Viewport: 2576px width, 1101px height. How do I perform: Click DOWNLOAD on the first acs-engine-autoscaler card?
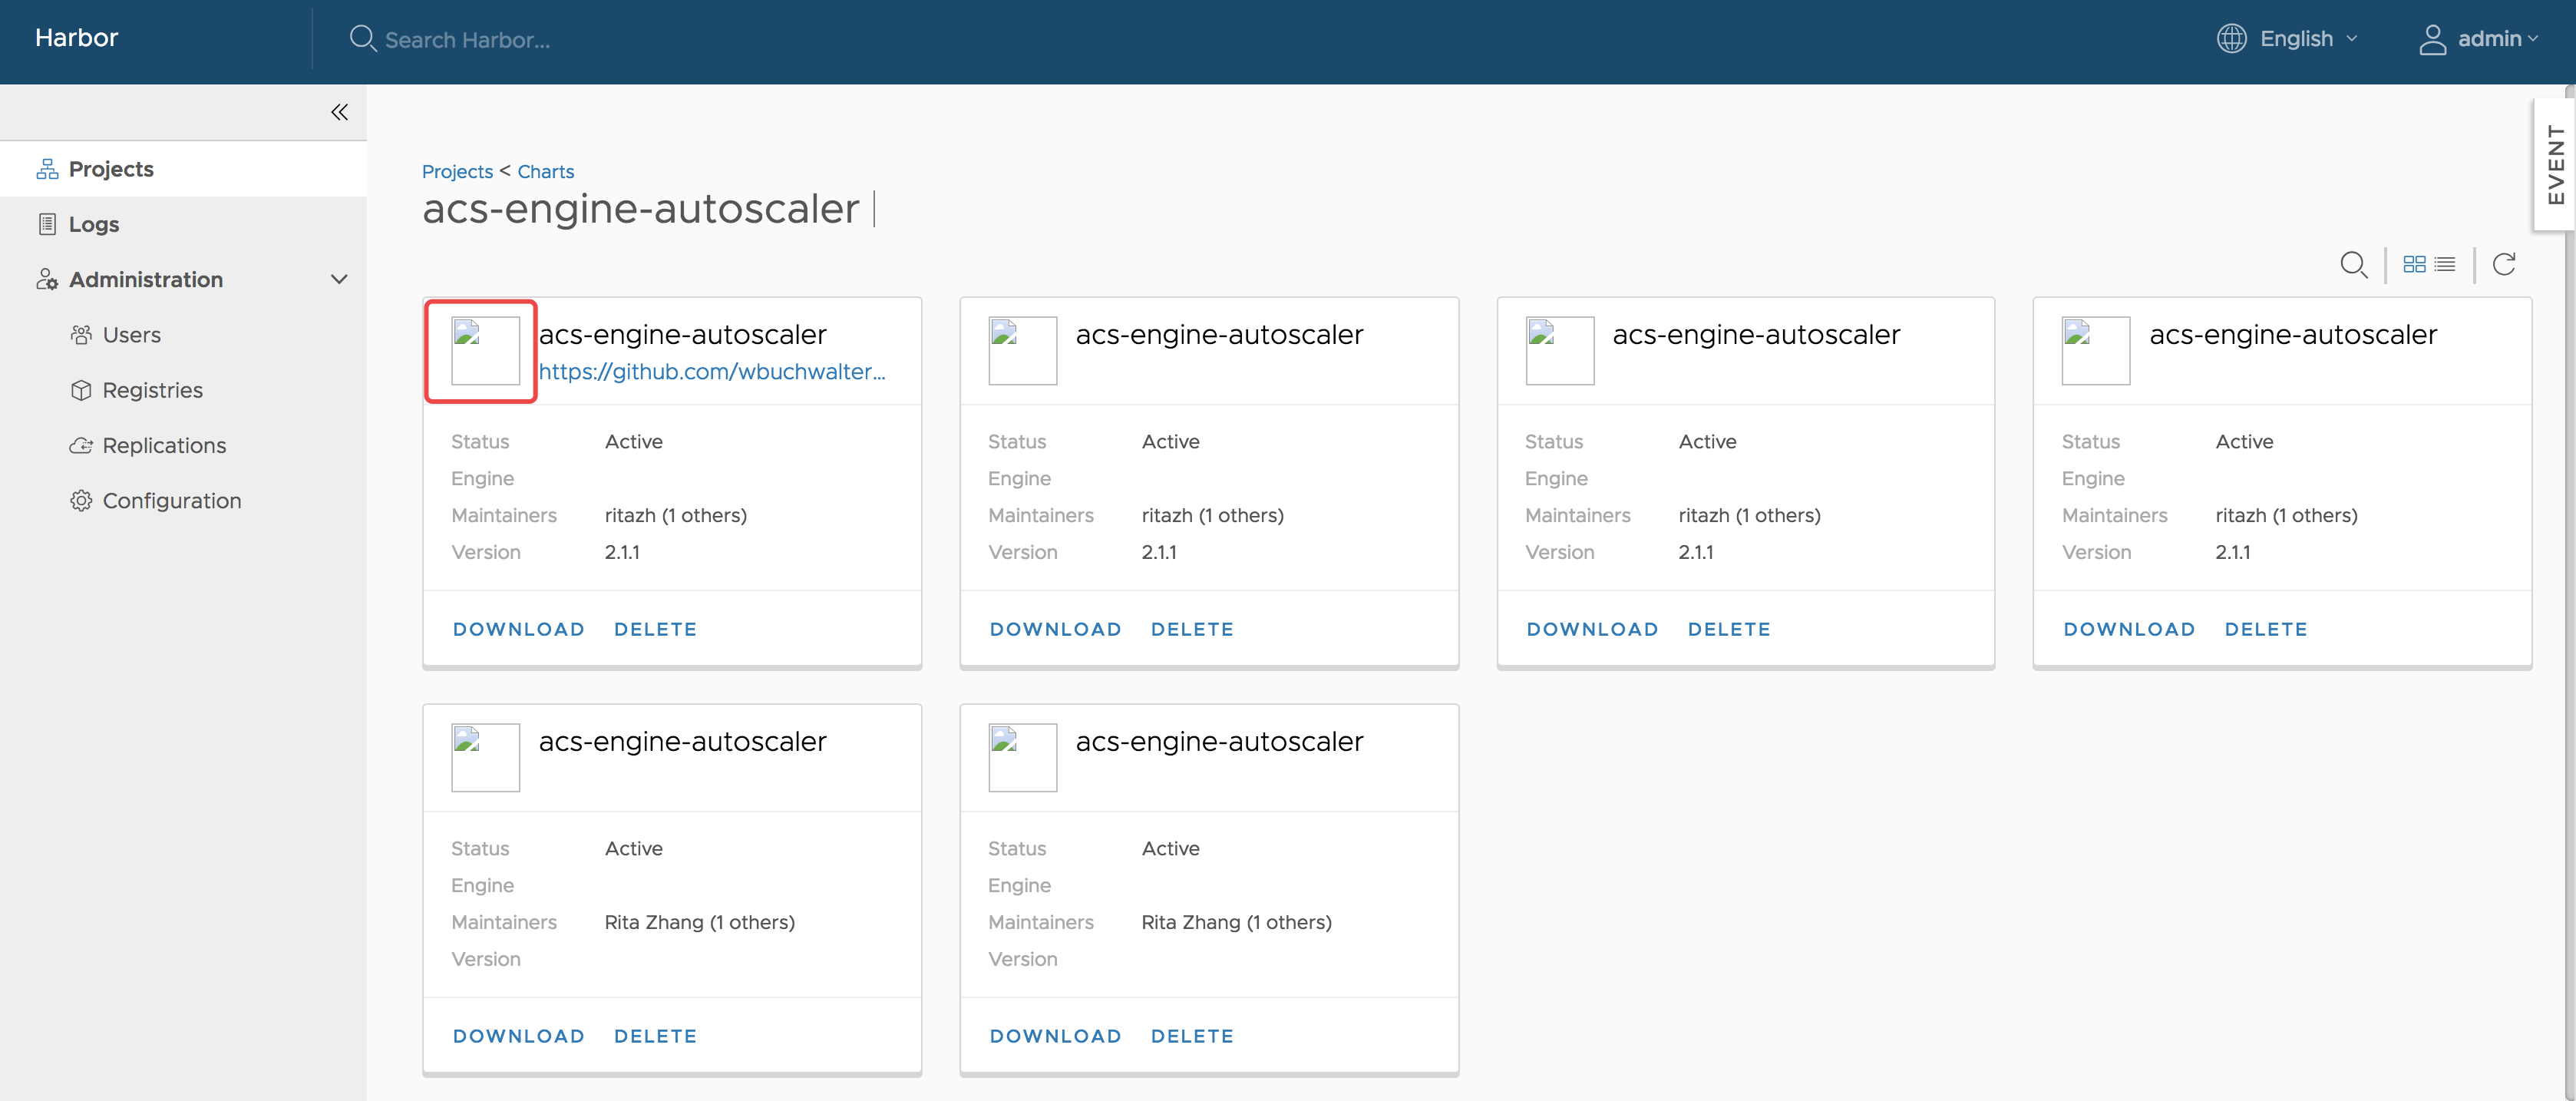518,628
